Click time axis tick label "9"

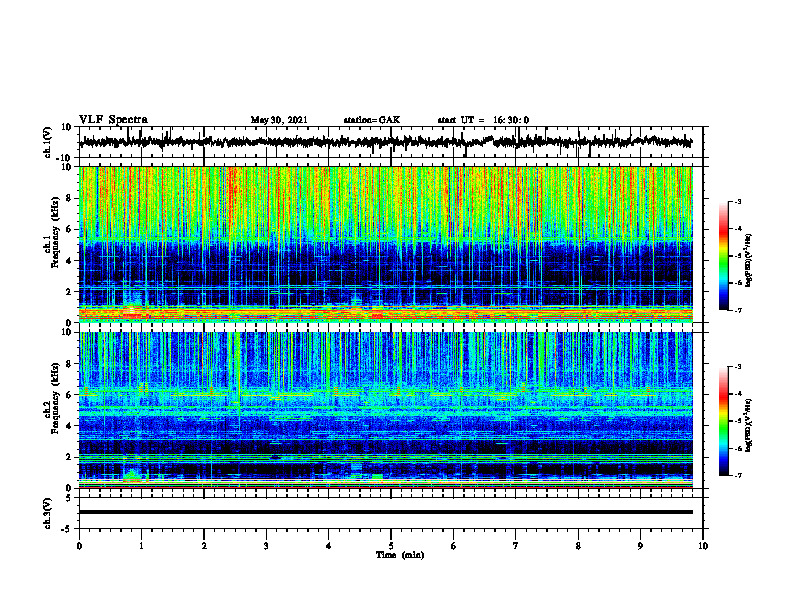640,546
